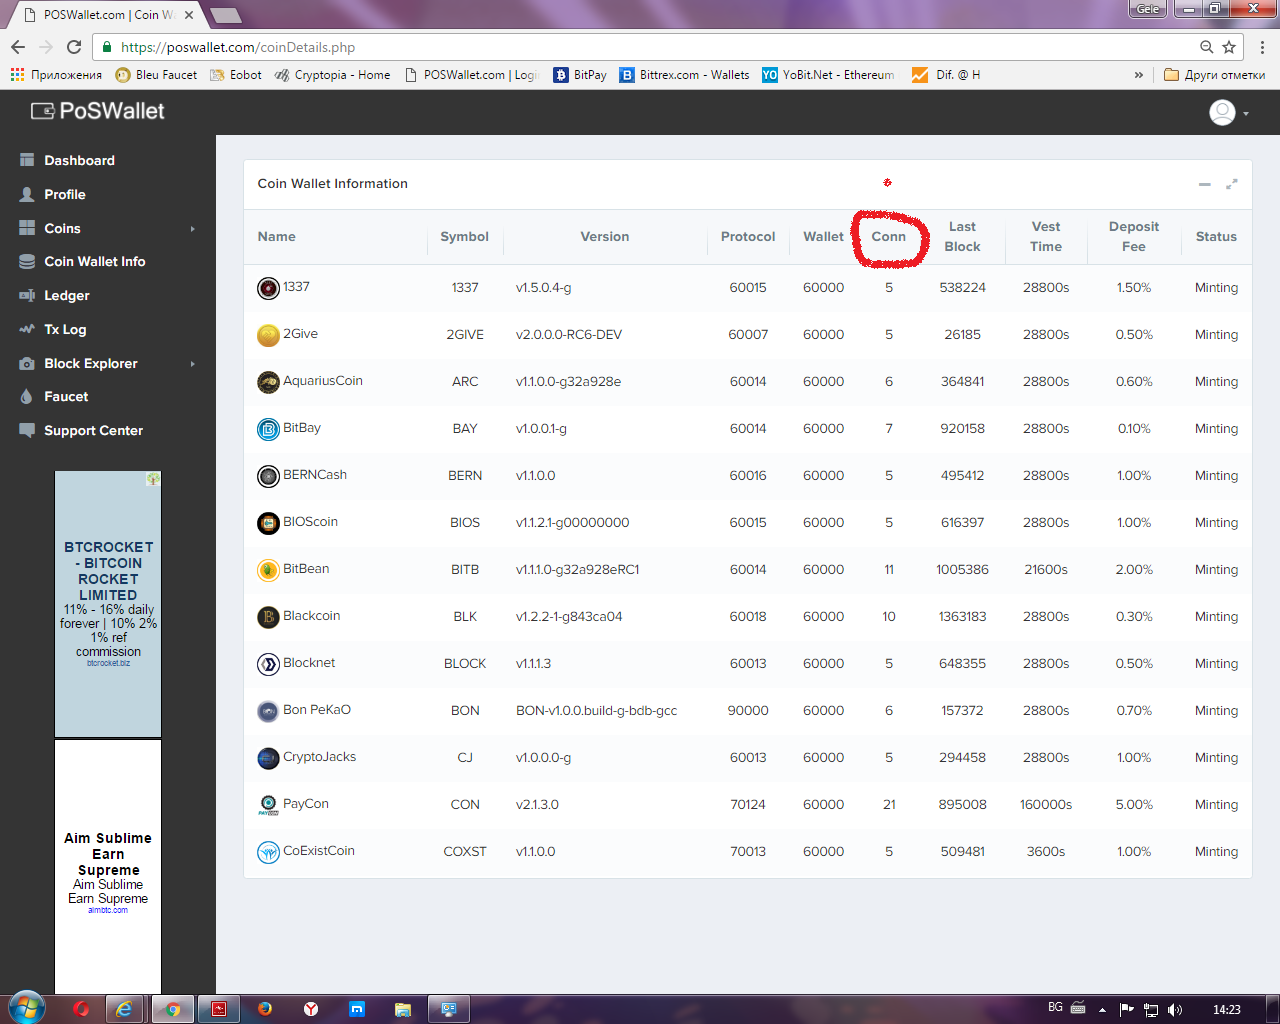Click the Aim Sublime advertisement
Viewport: 1280px width, 1024px height.
pyautogui.click(x=108, y=868)
